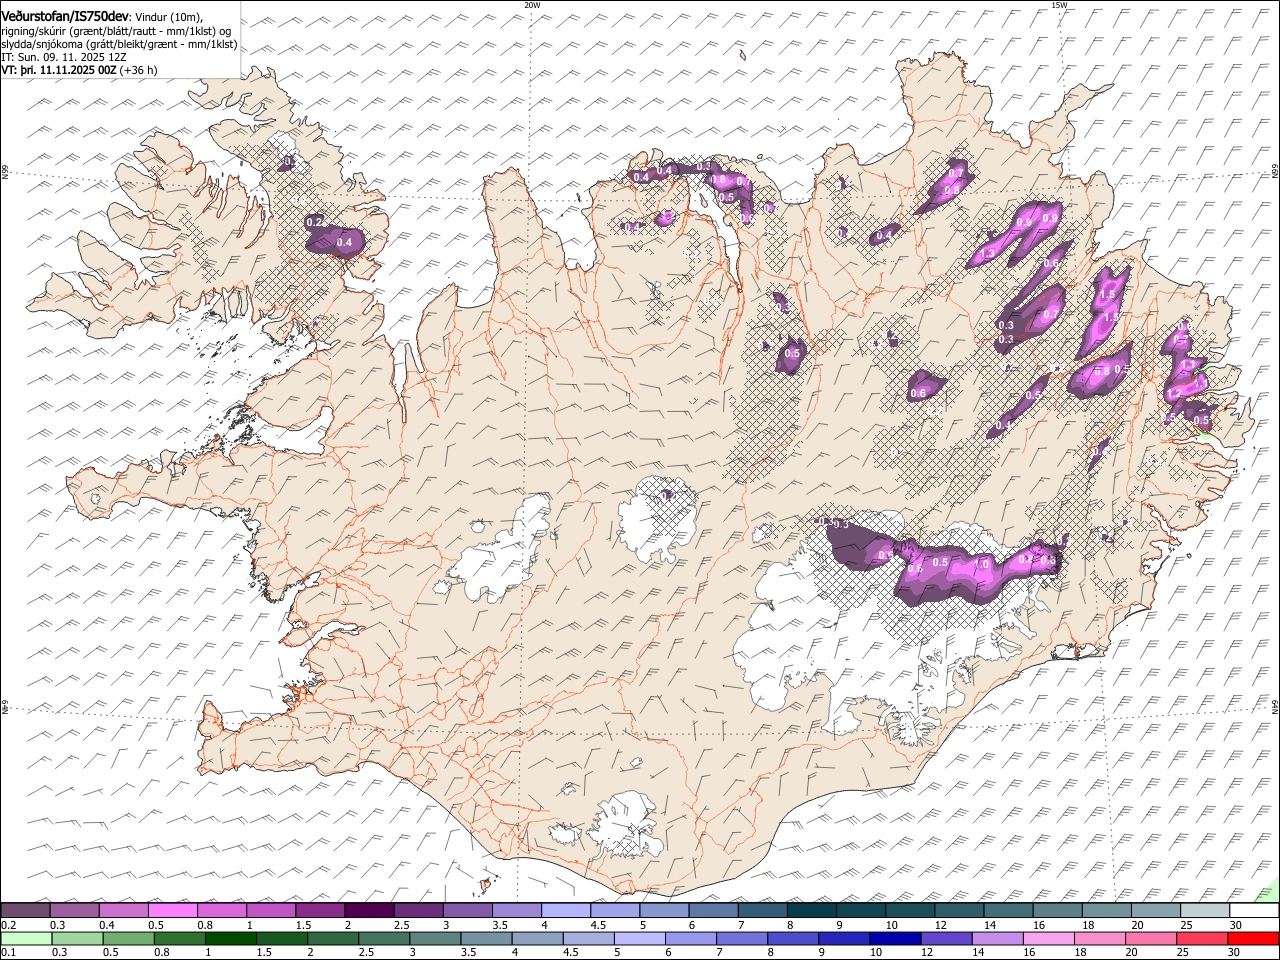Select light lavender top-row swatch starting at 4
This screenshot has height=960, width=1280.
(x=565, y=910)
